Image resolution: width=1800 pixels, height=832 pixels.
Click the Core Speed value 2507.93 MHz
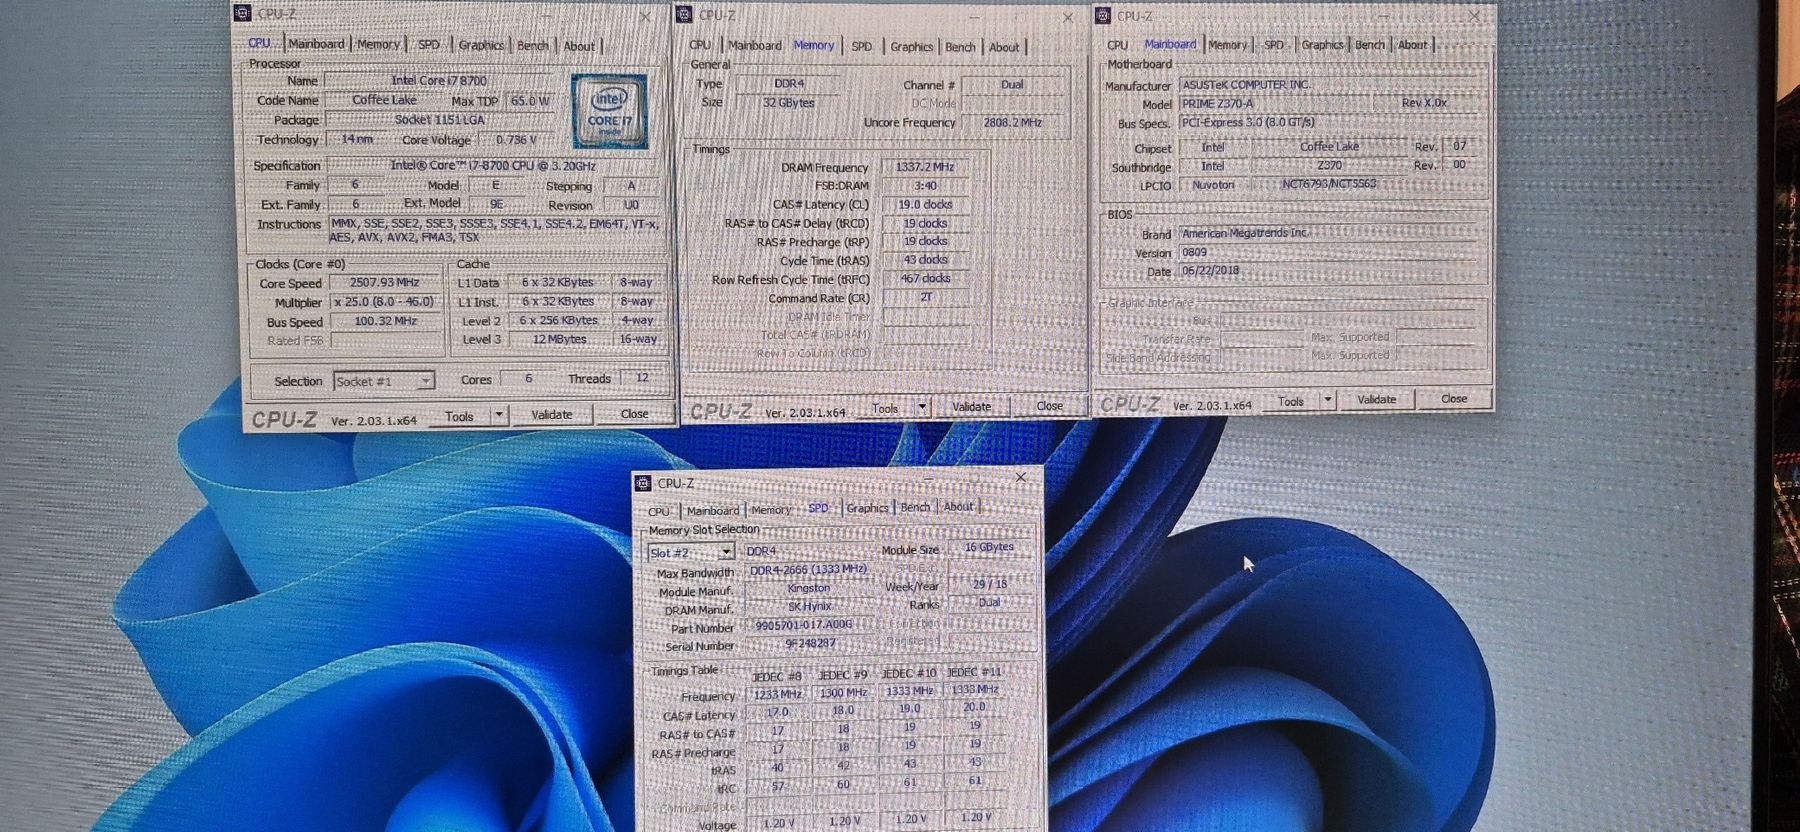[x=385, y=283]
